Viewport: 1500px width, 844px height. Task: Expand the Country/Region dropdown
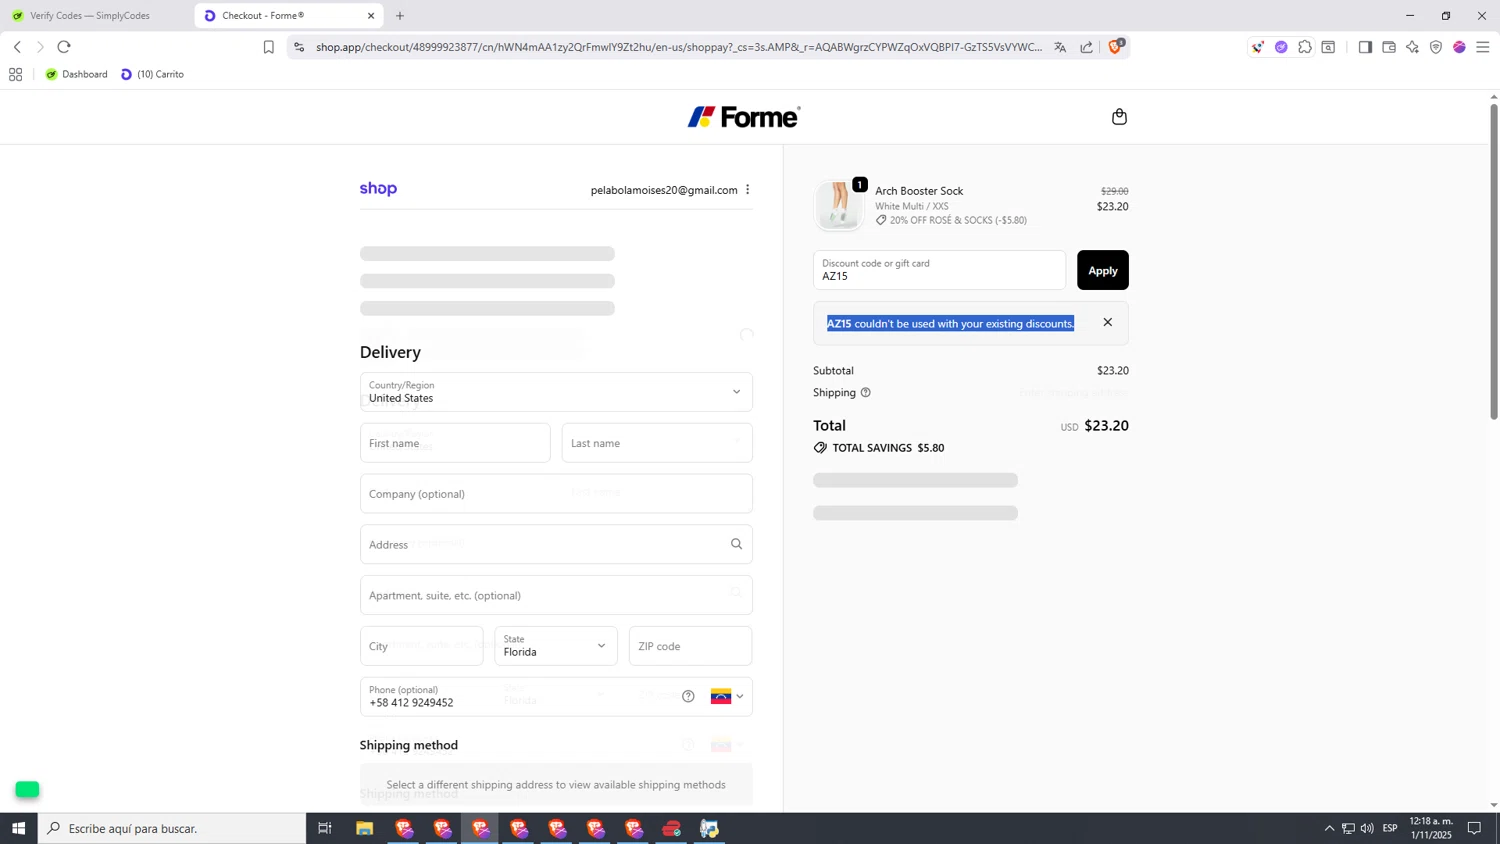coord(556,392)
